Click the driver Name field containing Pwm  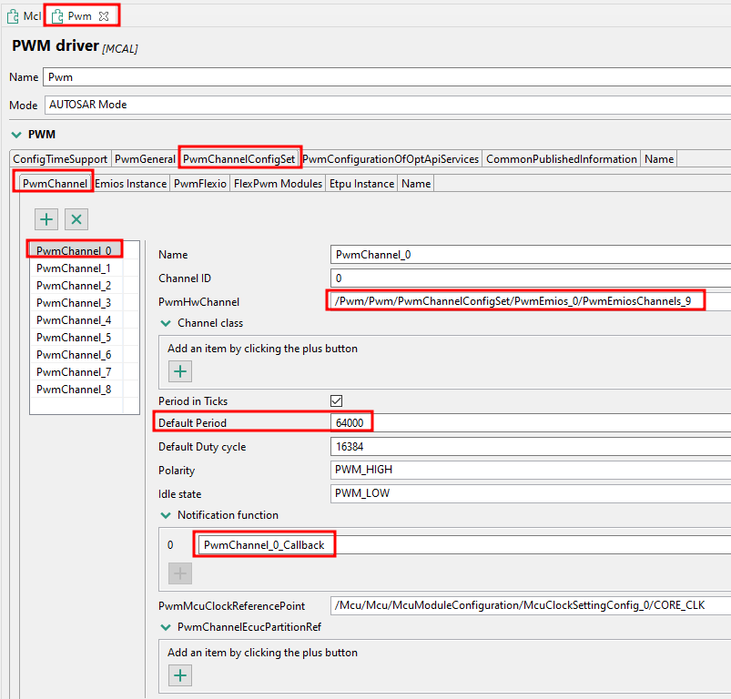tap(387, 77)
